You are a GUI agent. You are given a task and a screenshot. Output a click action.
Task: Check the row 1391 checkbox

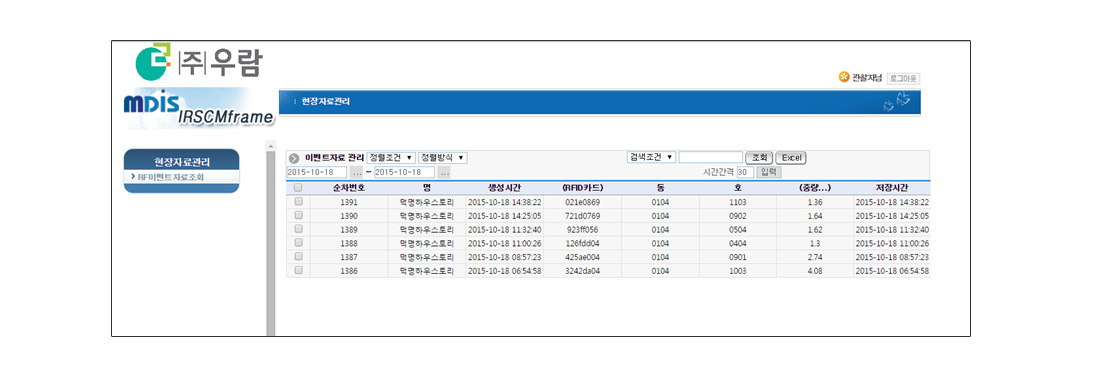(298, 201)
